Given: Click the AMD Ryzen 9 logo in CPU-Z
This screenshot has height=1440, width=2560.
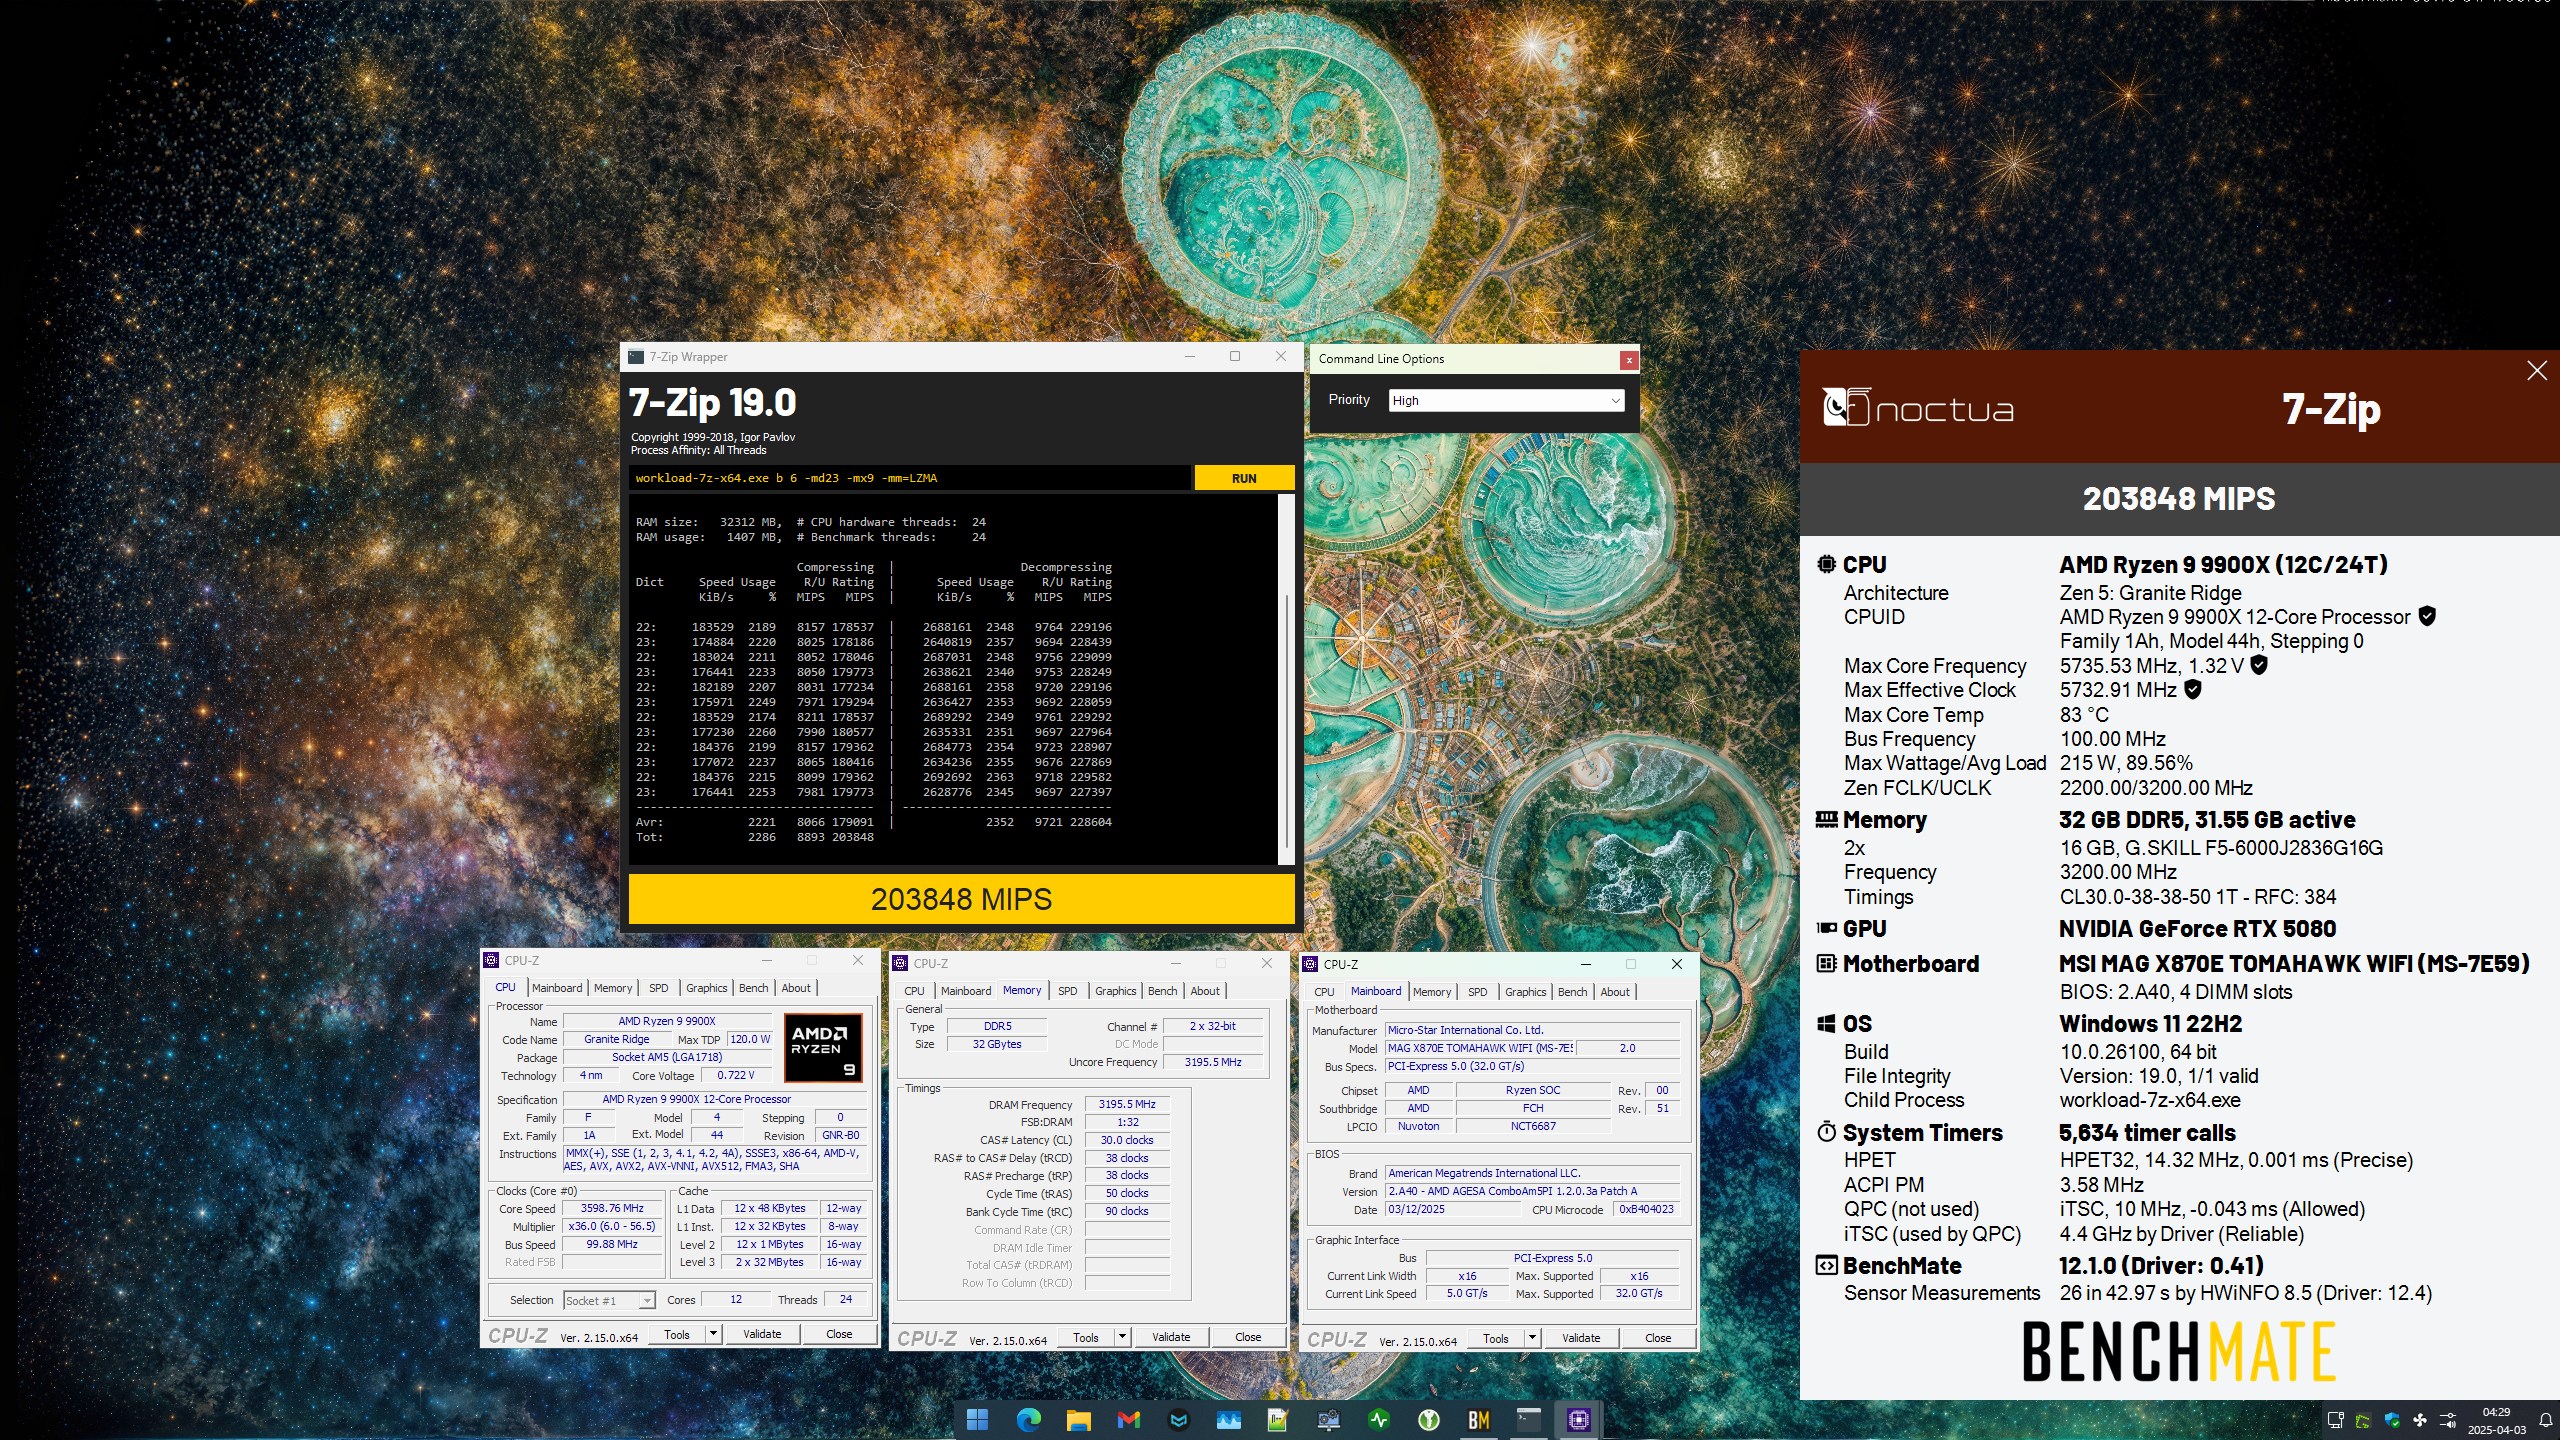Looking at the screenshot, I should (822, 1049).
